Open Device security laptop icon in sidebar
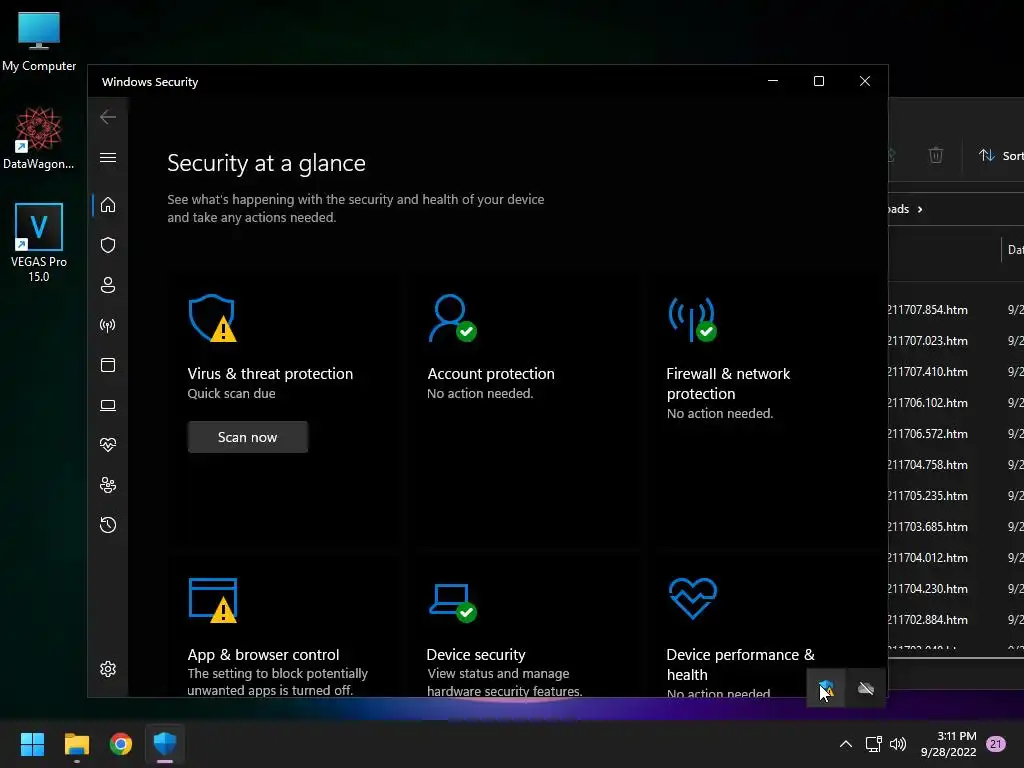Viewport: 1024px width, 768px height. point(108,406)
